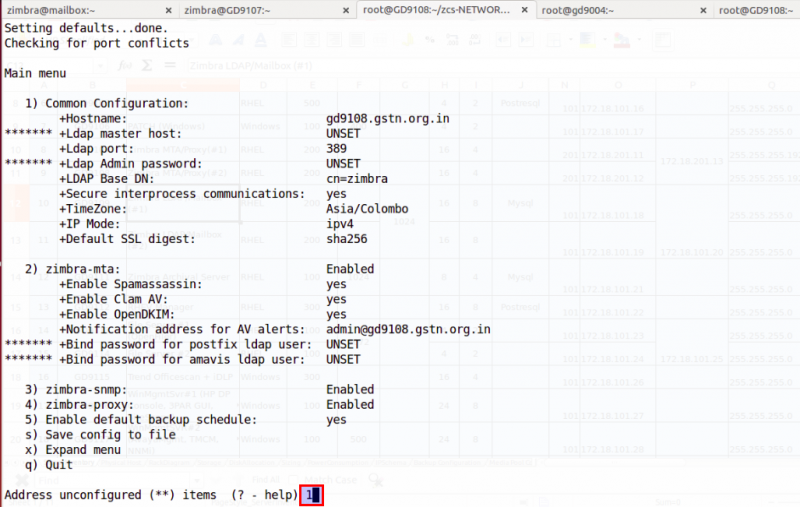
Task: Click the '+IP Mode:' label
Action: pos(90,224)
